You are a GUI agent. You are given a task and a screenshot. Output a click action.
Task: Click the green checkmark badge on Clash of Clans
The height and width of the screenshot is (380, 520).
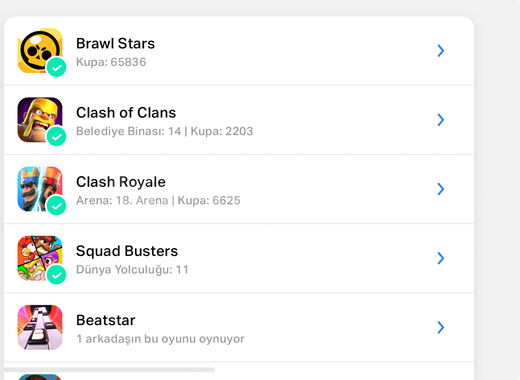(x=56, y=137)
